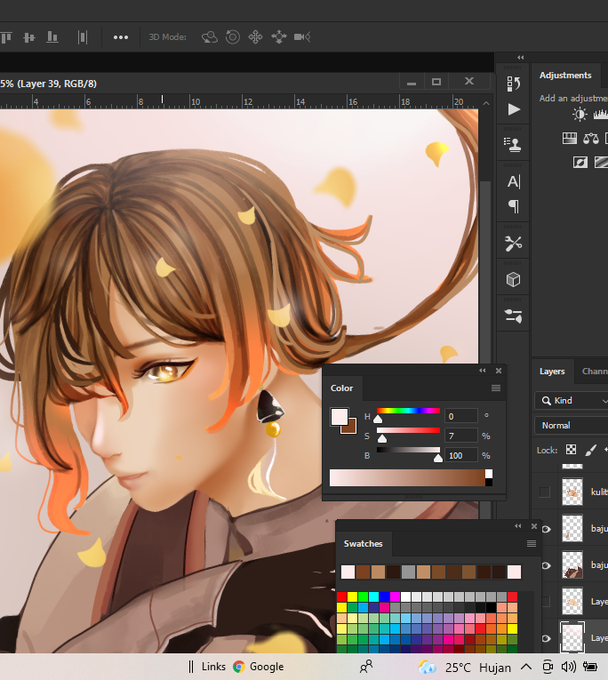The height and width of the screenshot is (680, 608).
Task: Click the Hue slider bar
Action: 408,411
